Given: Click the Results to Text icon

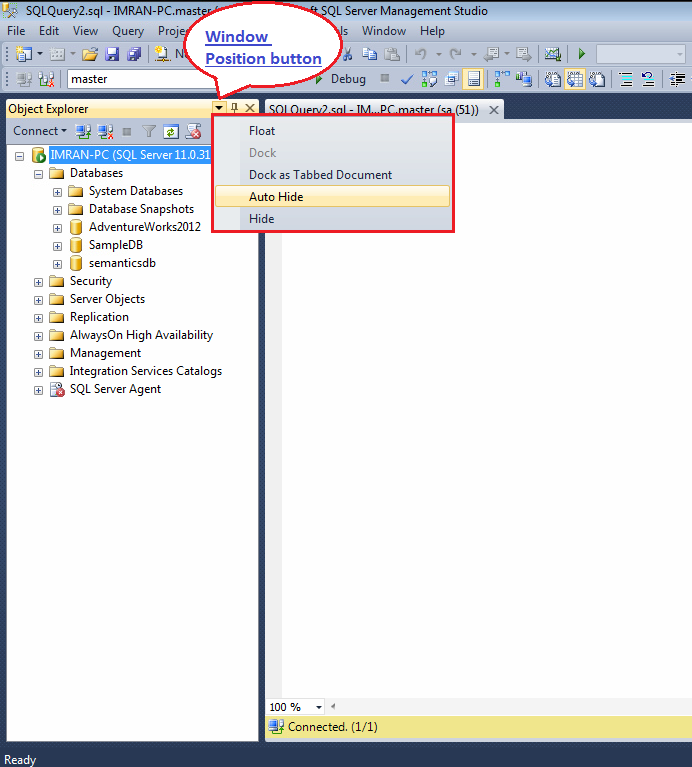Looking at the screenshot, I should 553,79.
